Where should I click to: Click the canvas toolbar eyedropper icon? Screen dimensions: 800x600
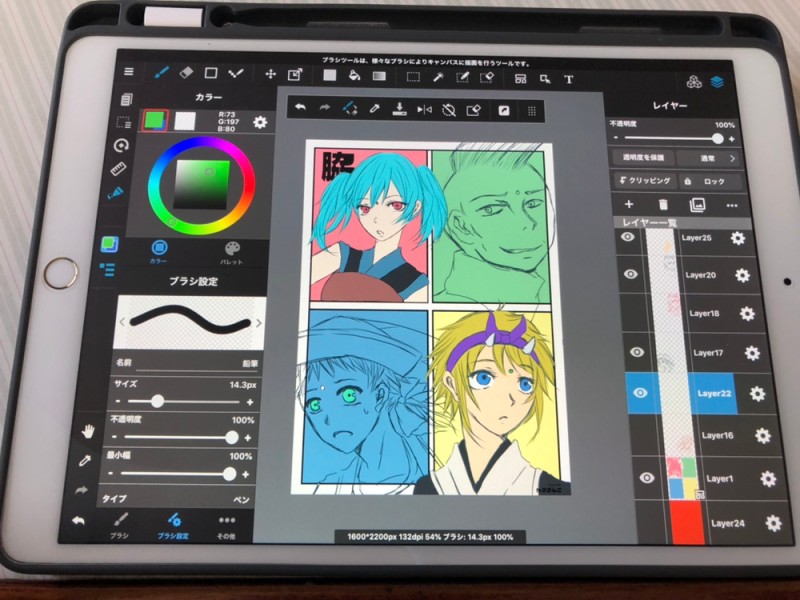[374, 109]
